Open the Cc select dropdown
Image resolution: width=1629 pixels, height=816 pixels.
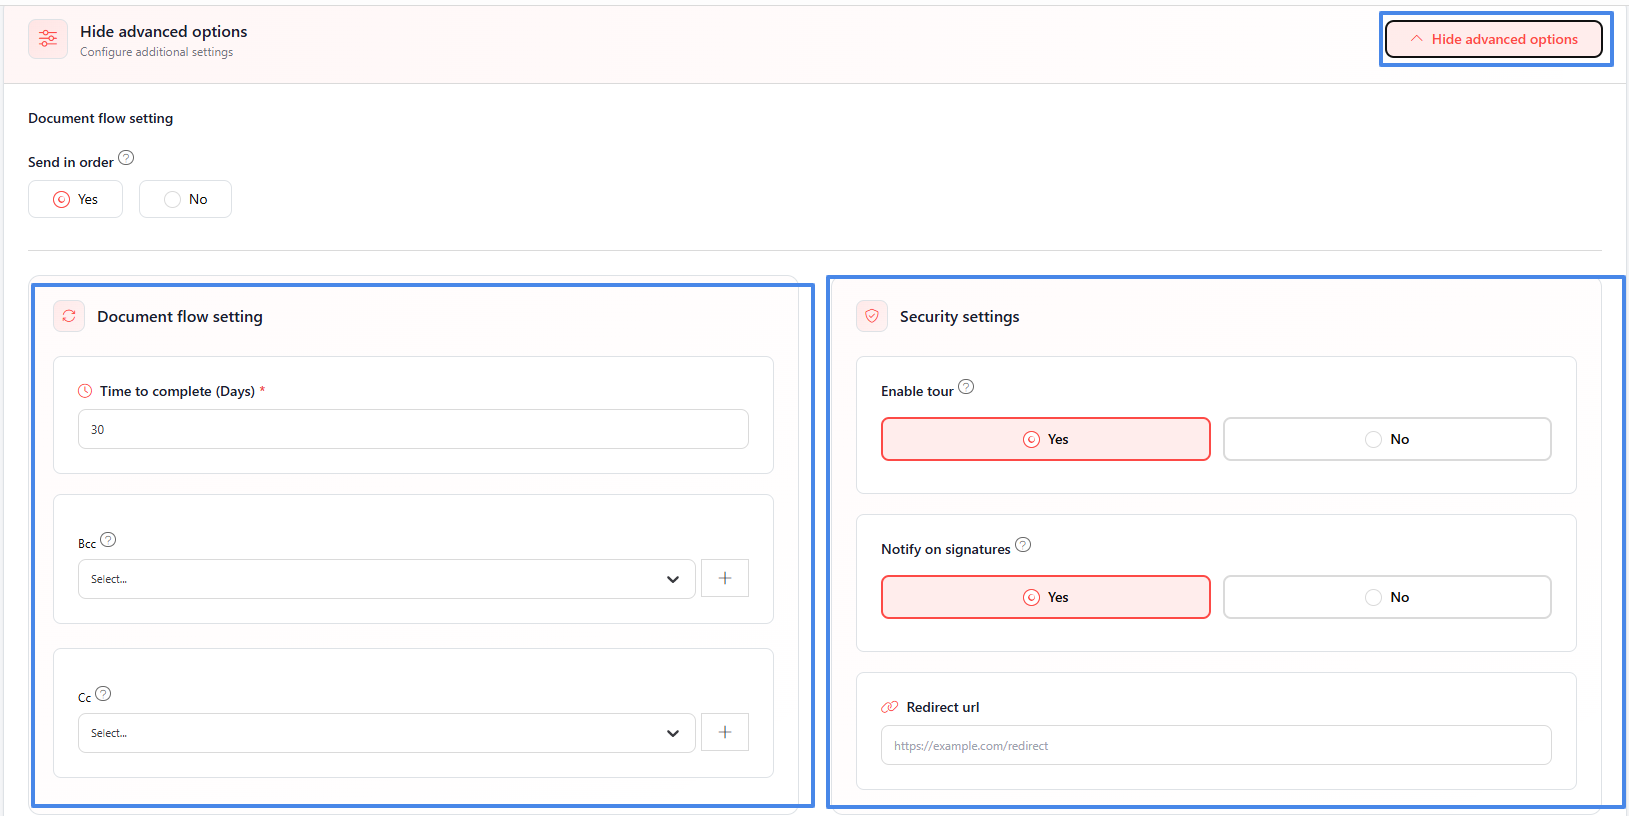(386, 733)
